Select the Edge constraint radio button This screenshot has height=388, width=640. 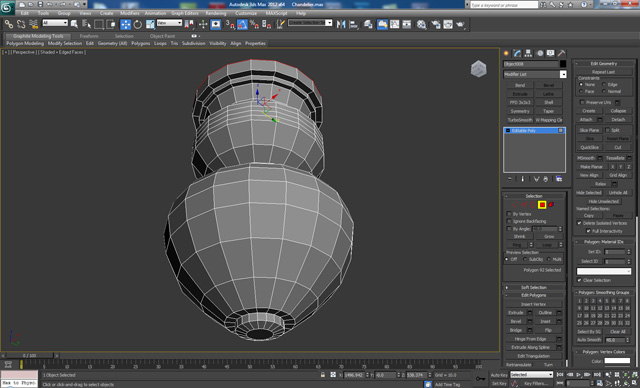tap(604, 84)
